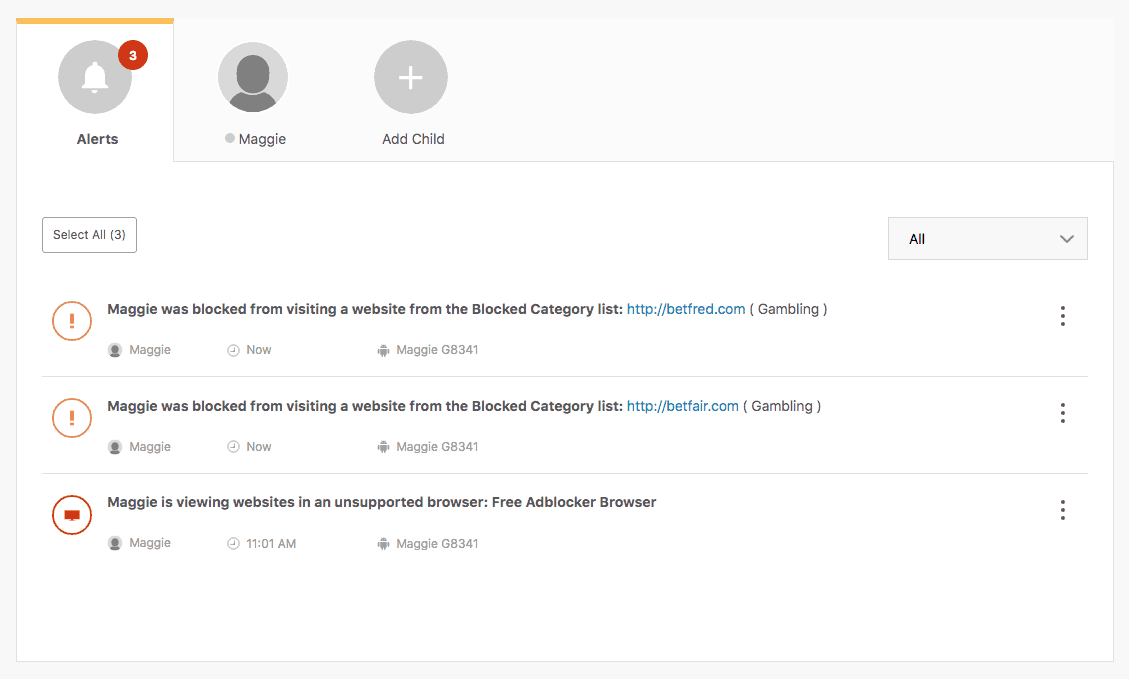Viewport: 1129px width, 679px height.
Task: Open three-dot menu for betfred.com alert
Action: pyautogui.click(x=1062, y=316)
